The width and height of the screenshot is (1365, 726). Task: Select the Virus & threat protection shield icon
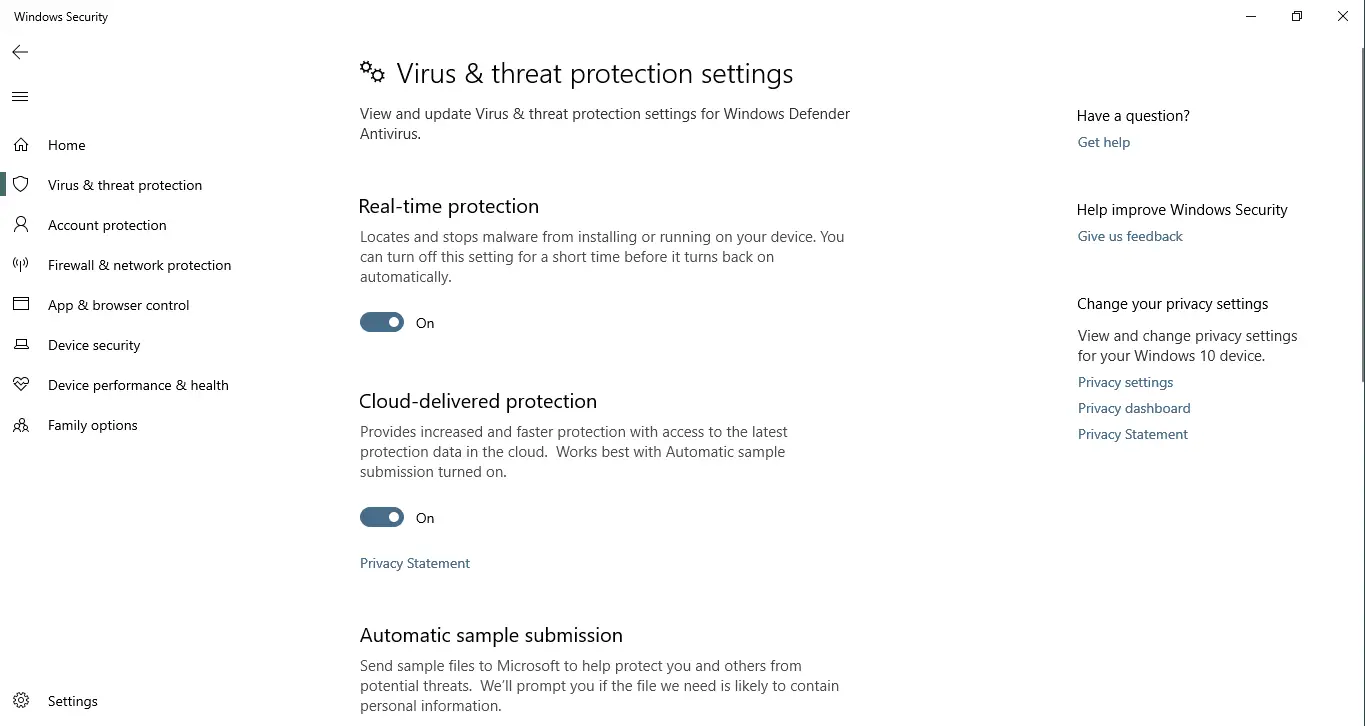(x=21, y=184)
